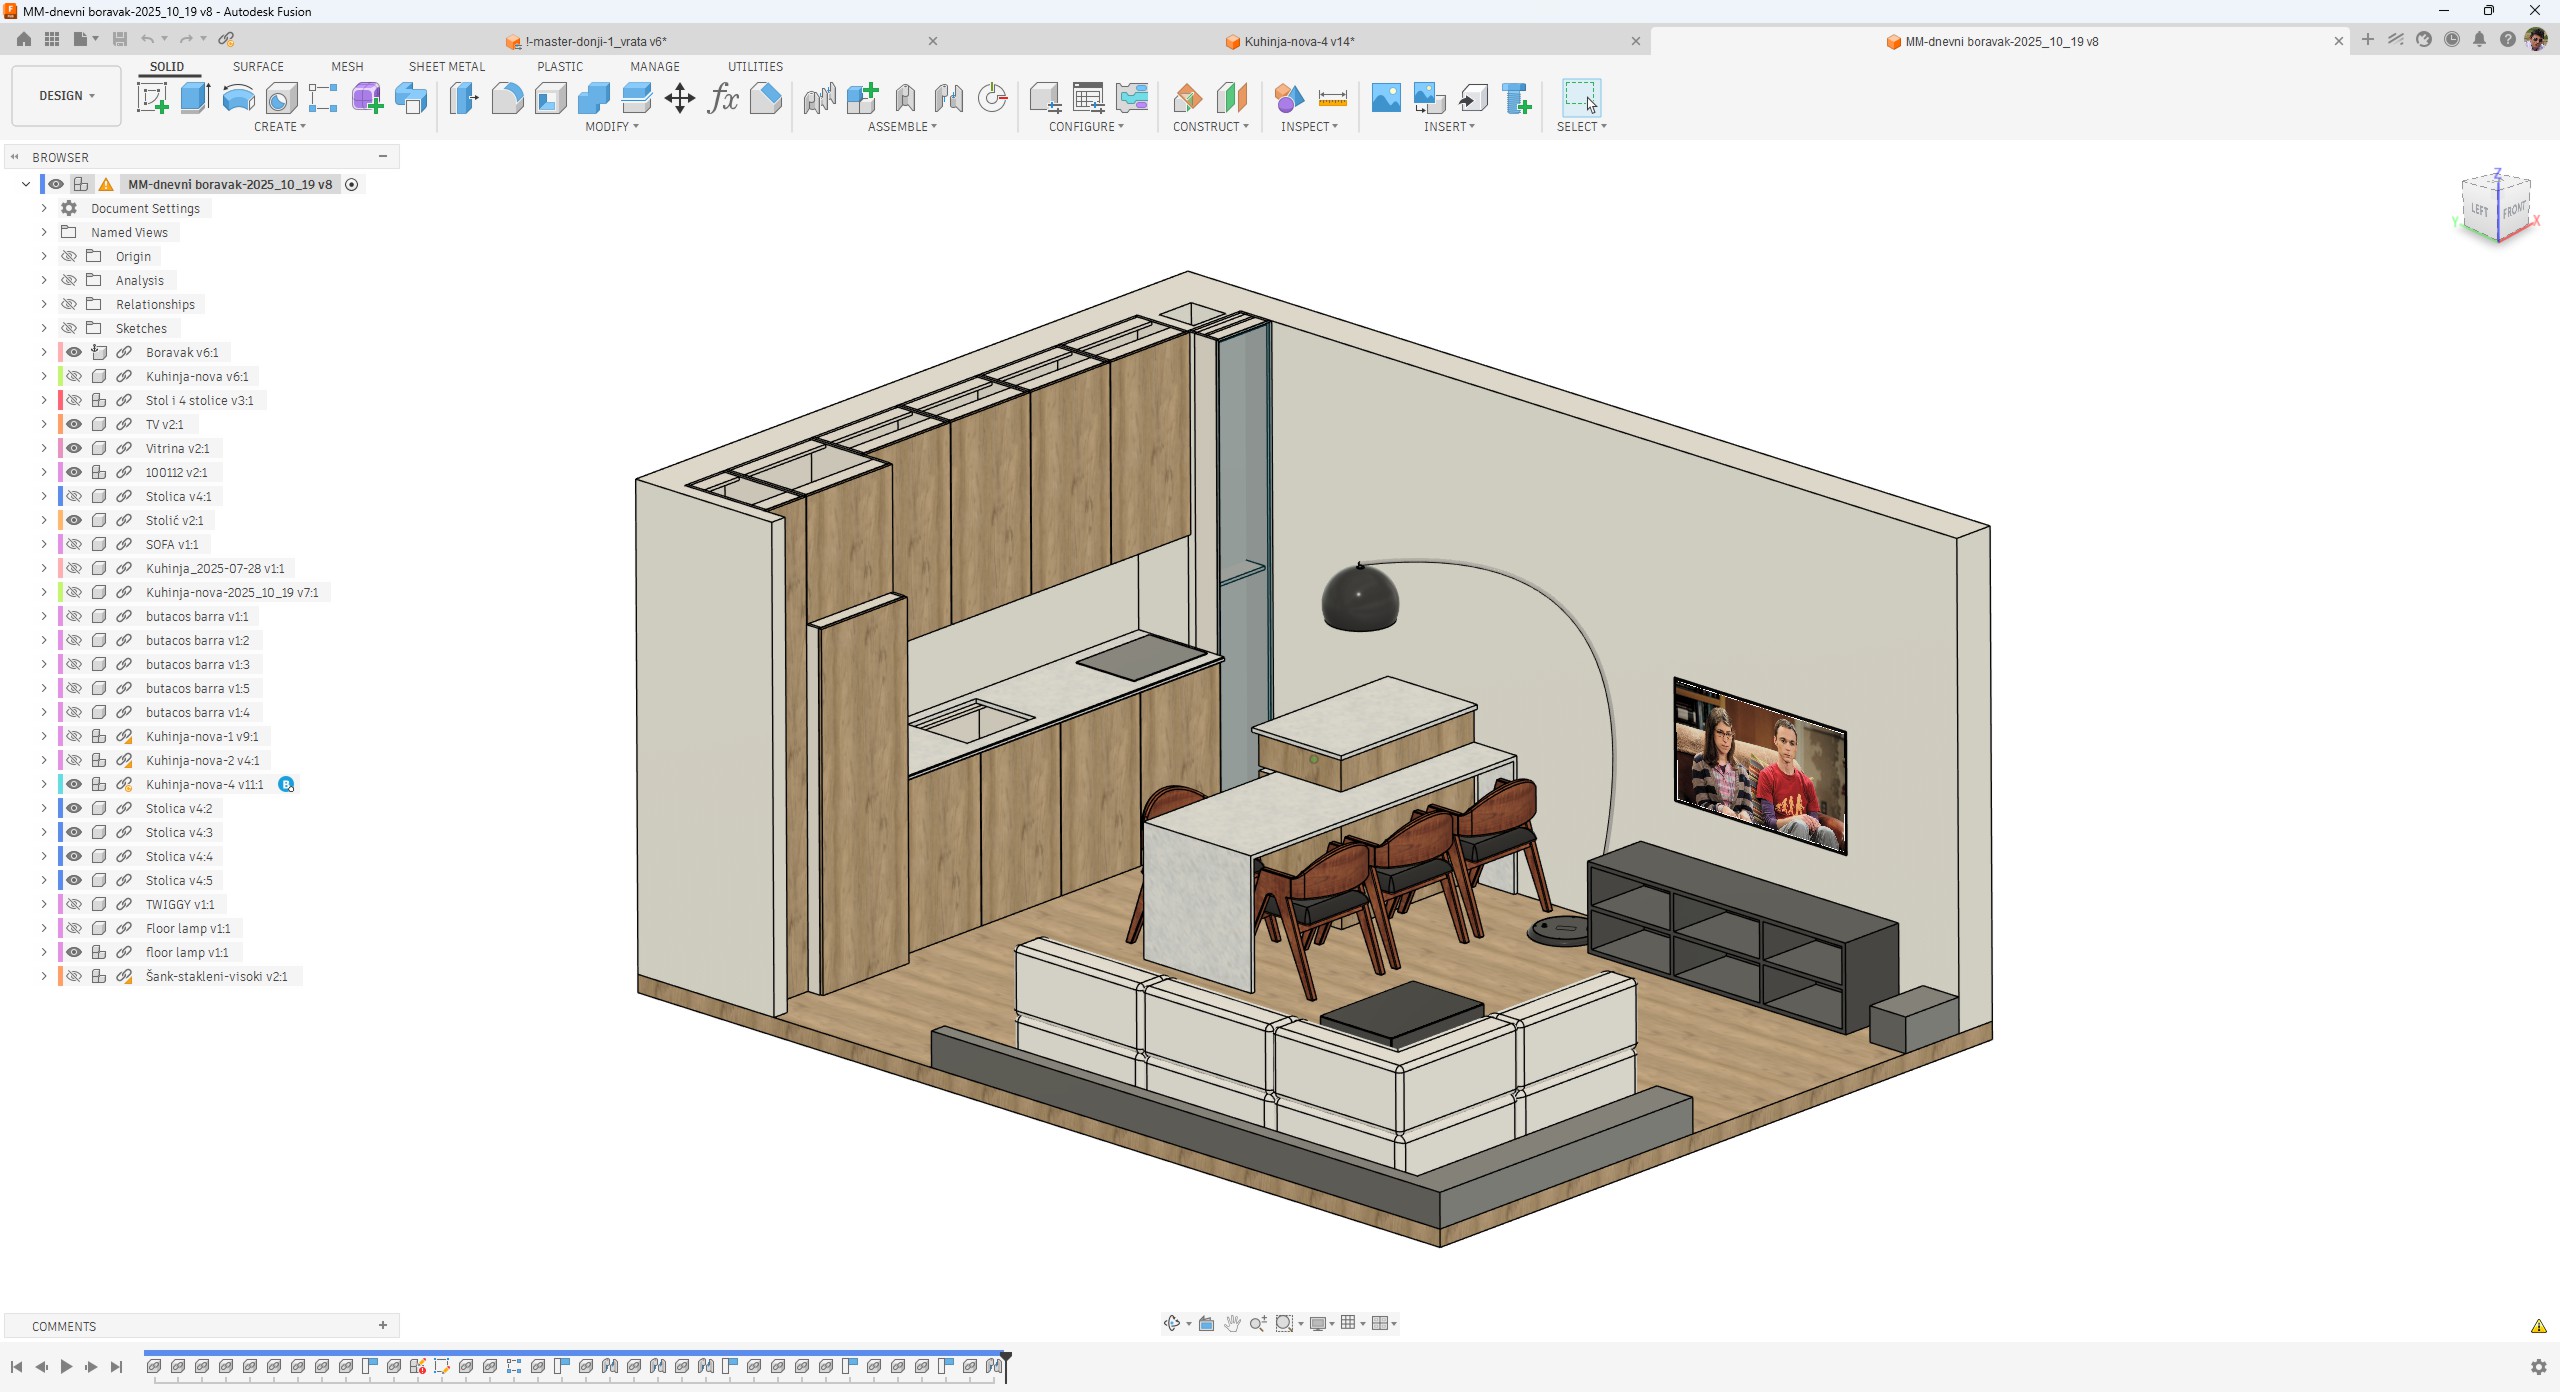Open the MODIFY menu

pos(611,126)
